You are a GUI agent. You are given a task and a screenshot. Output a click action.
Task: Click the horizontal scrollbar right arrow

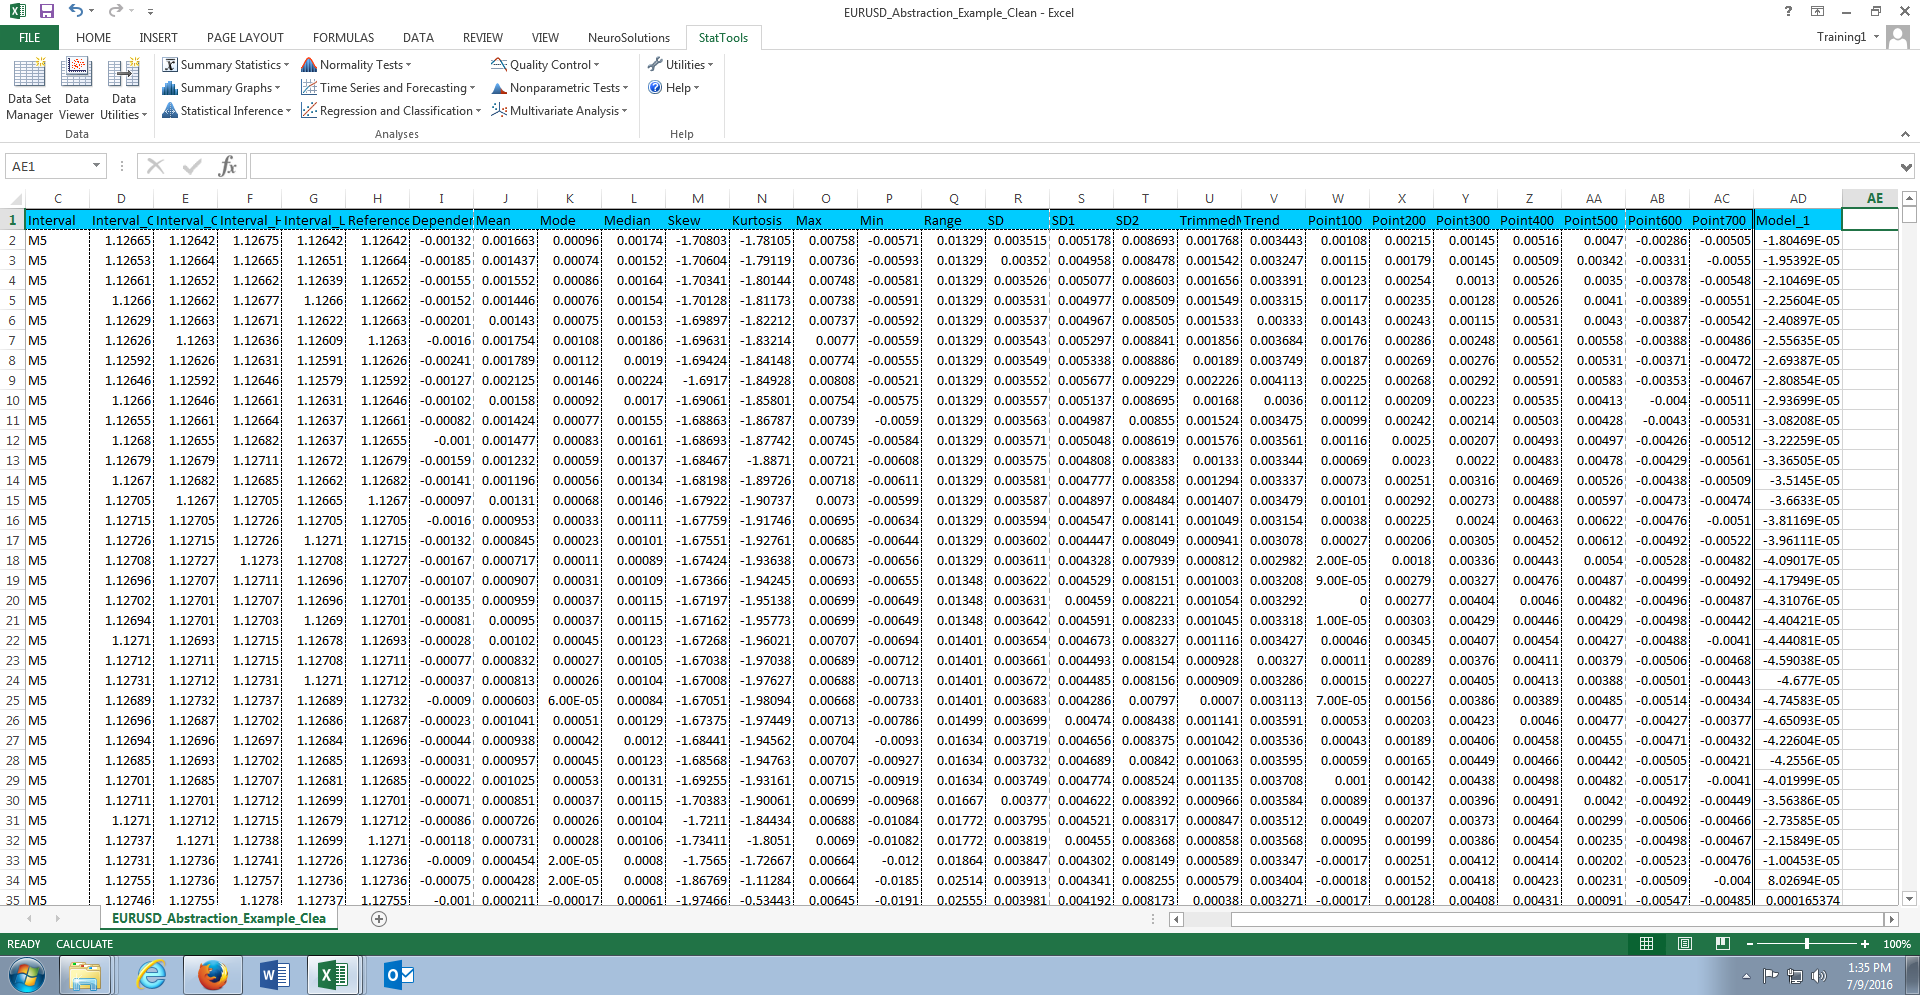click(x=1890, y=919)
